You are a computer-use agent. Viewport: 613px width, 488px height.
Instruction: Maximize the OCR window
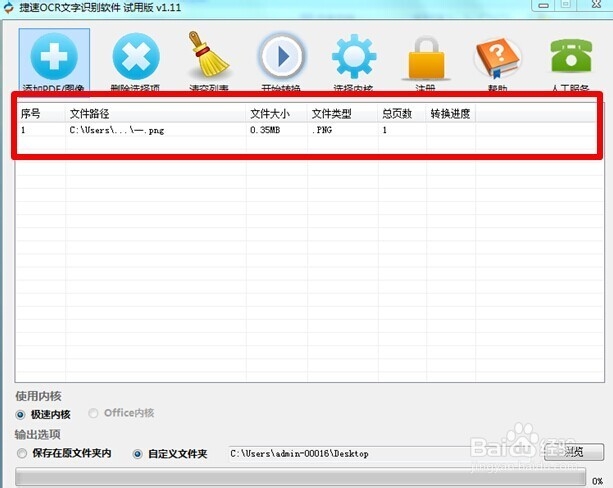pyautogui.click(x=566, y=5)
